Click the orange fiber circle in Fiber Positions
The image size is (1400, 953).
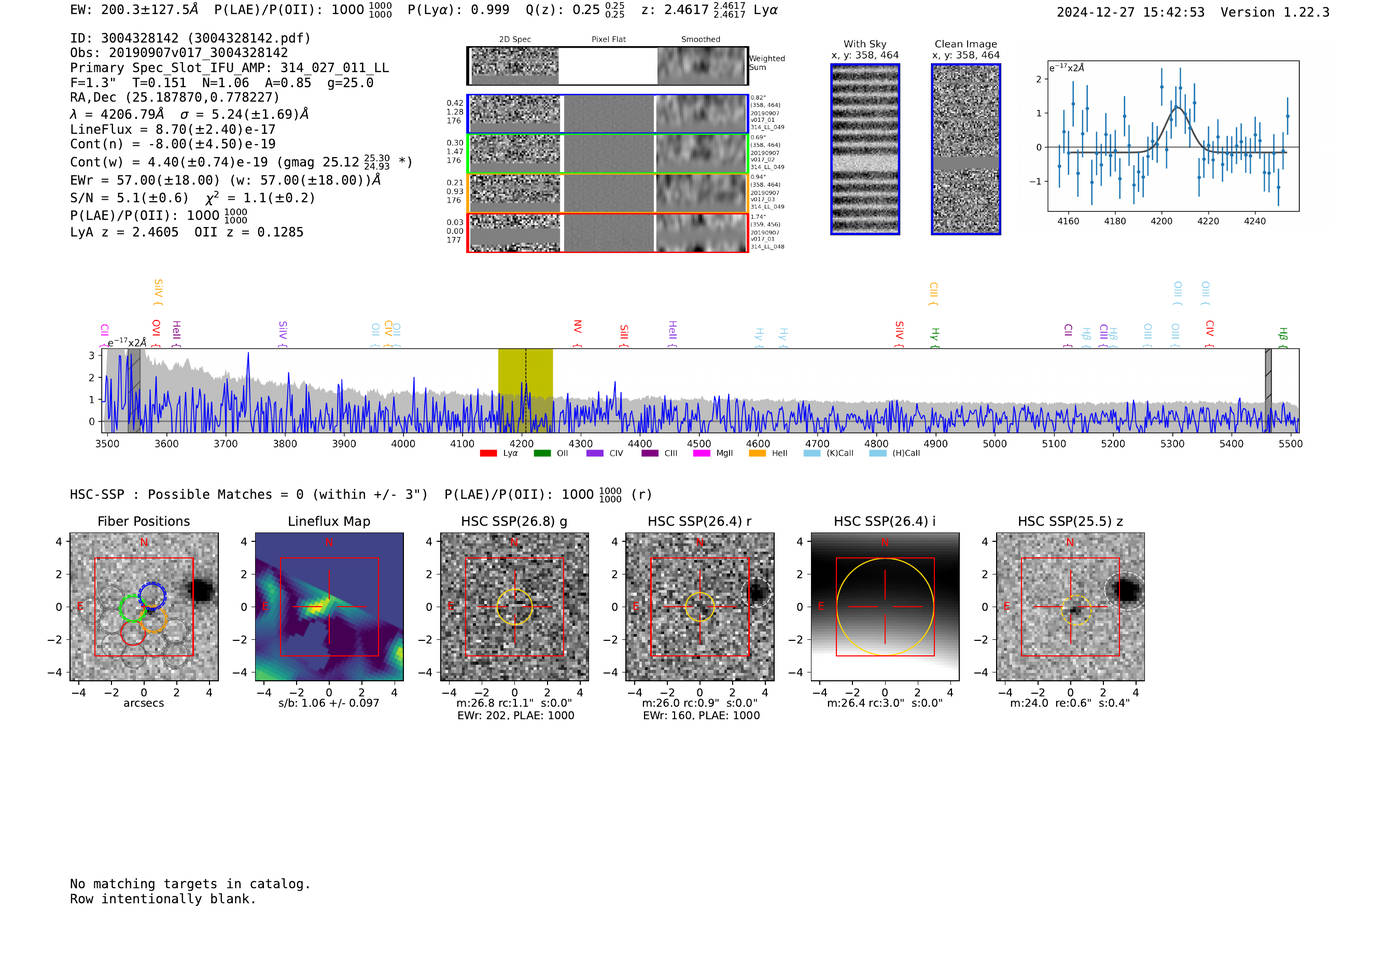point(154,620)
